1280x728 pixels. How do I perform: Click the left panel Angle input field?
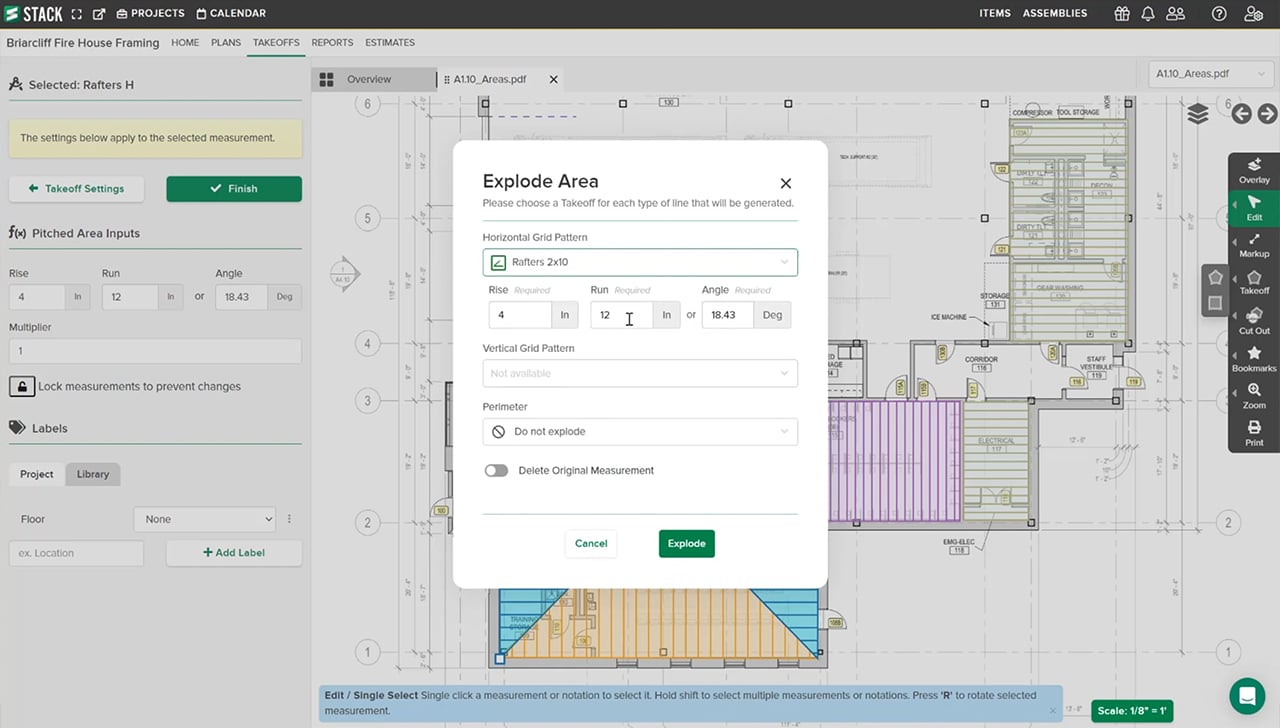tap(241, 296)
